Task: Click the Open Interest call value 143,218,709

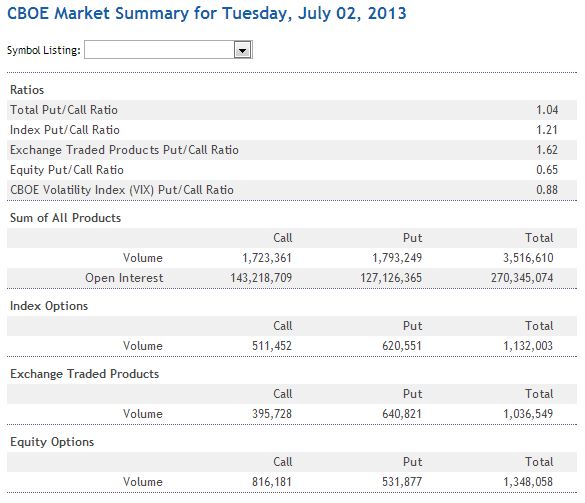Action: 261,278
